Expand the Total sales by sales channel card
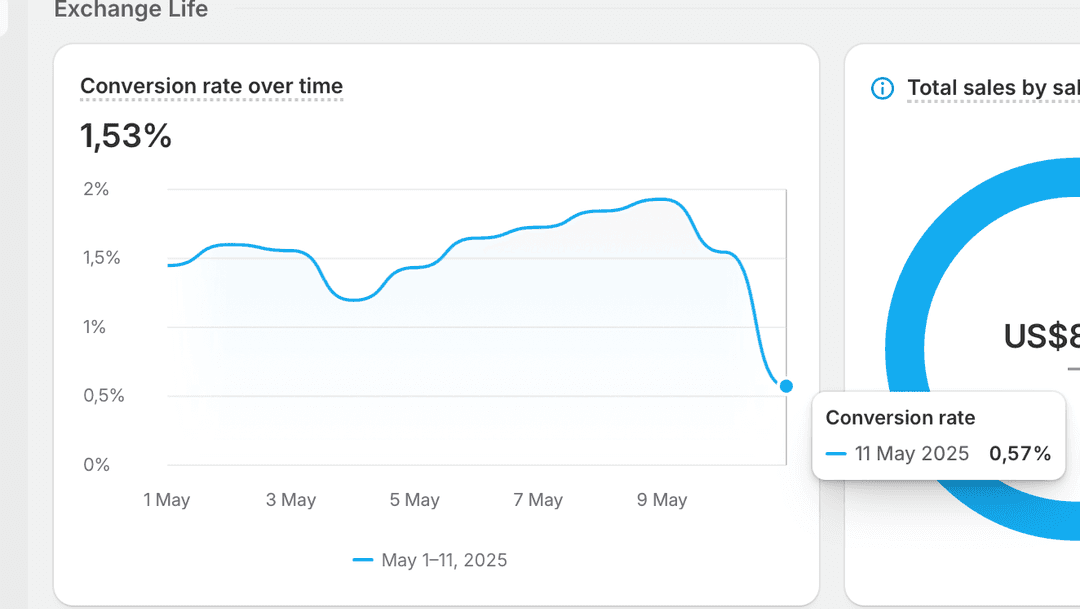This screenshot has width=1080, height=609. click(990, 88)
